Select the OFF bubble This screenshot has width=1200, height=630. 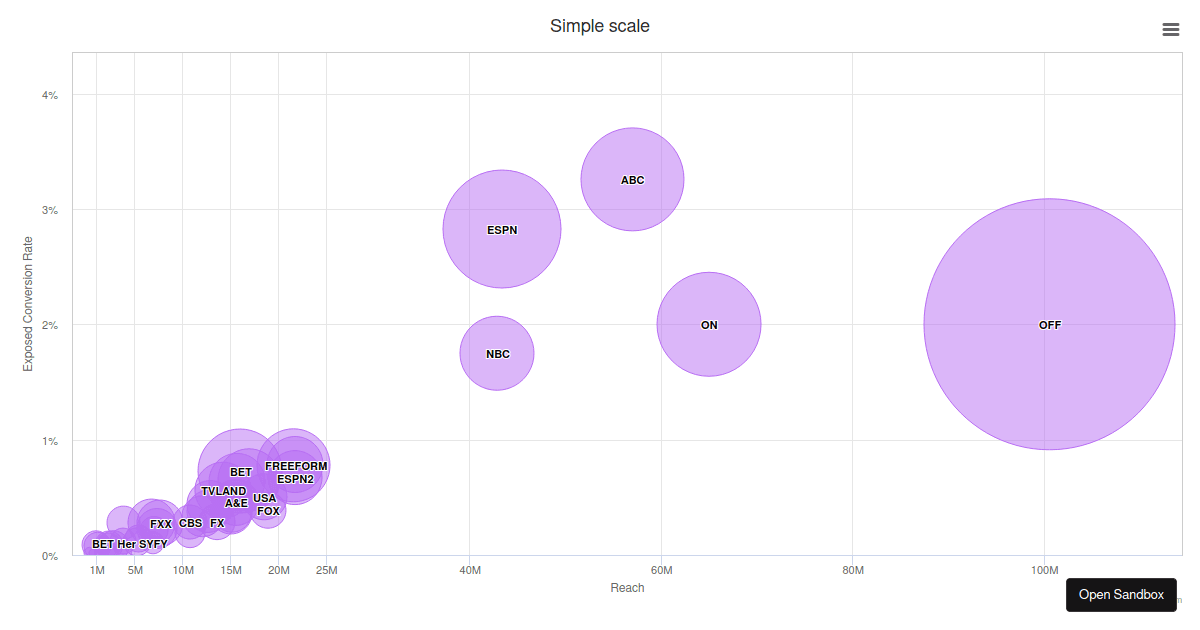(x=1049, y=325)
